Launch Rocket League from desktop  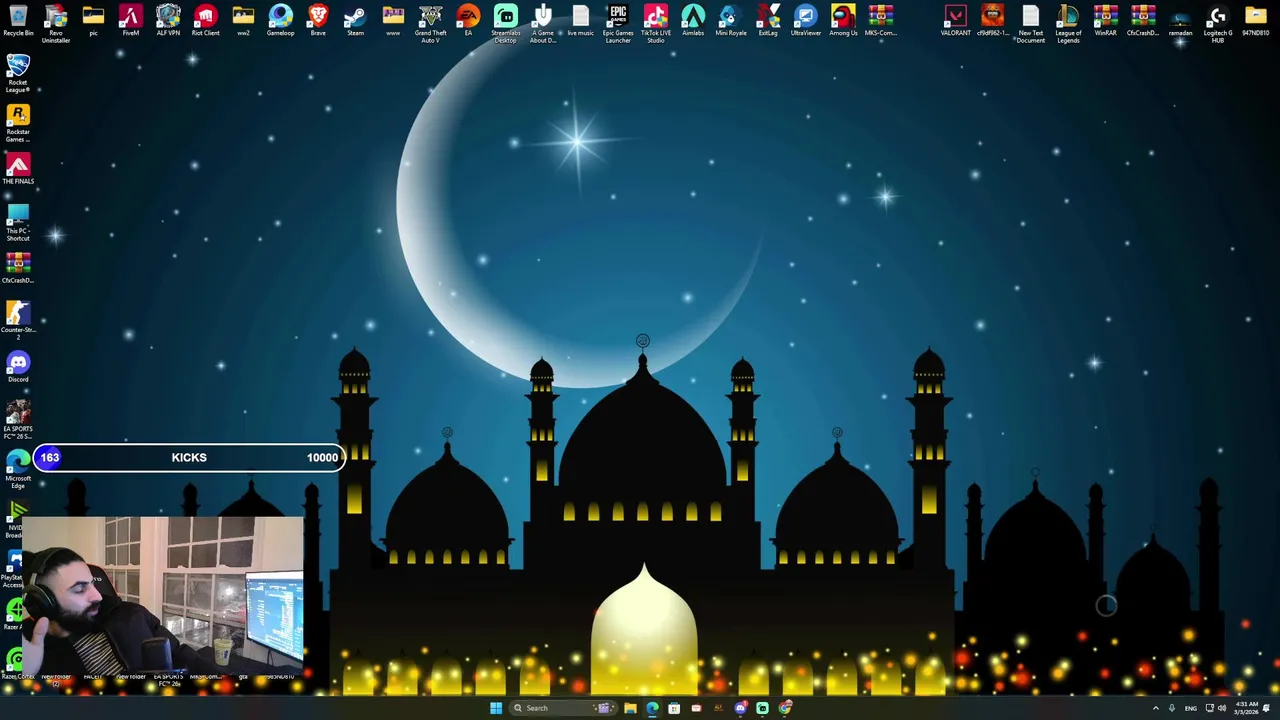[18, 73]
